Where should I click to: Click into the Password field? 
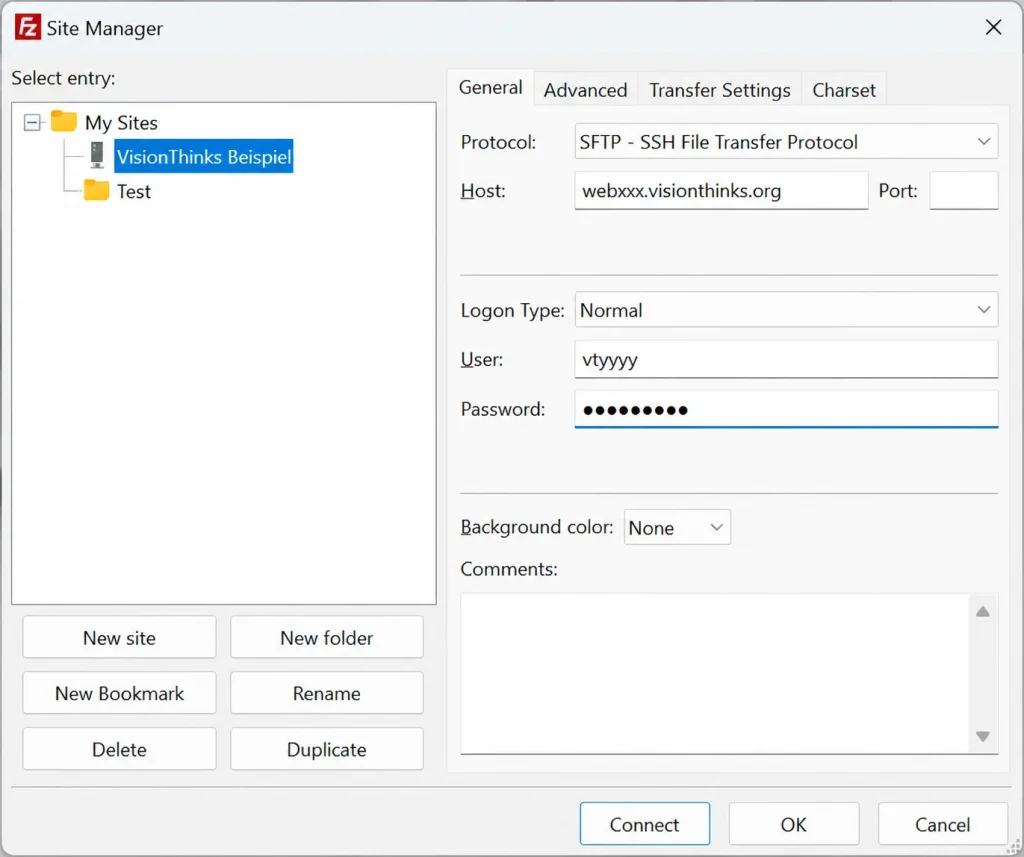click(x=786, y=409)
